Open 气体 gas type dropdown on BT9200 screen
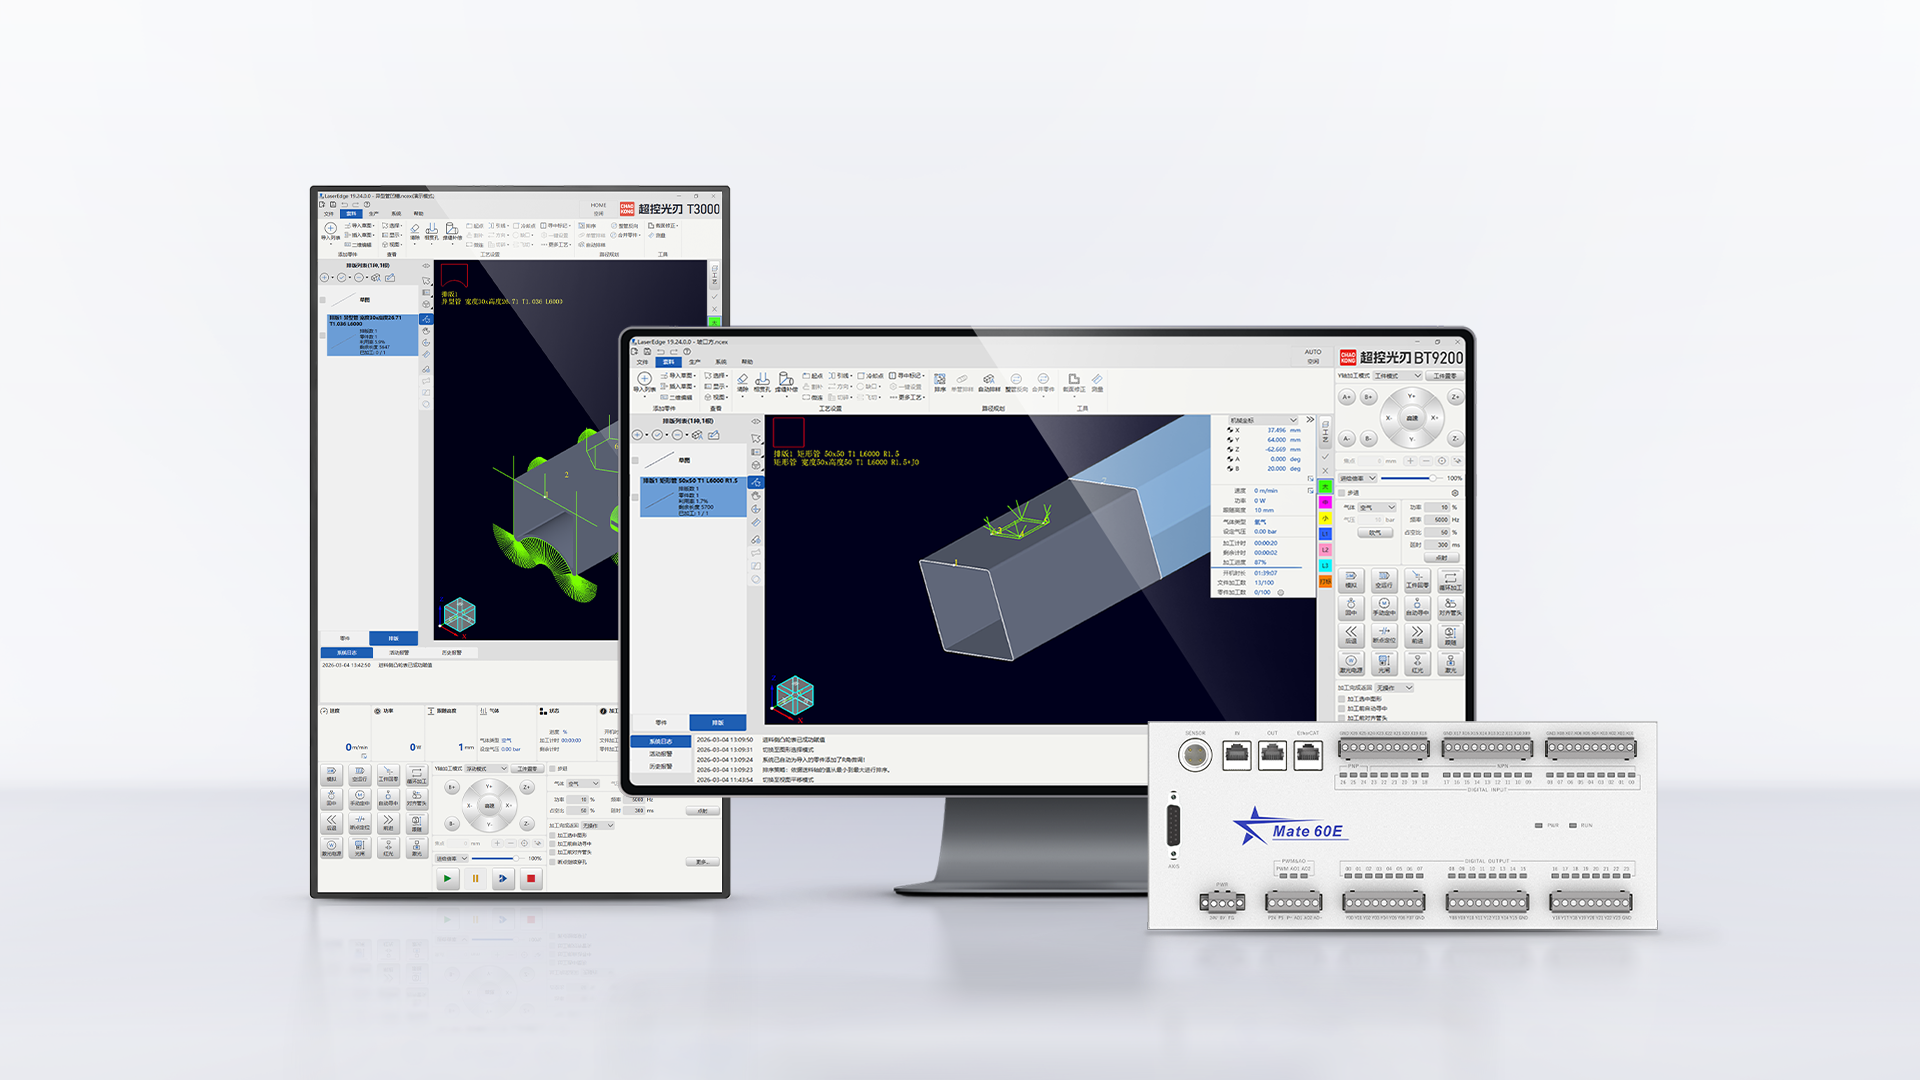This screenshot has width=1920, height=1080. coord(1377,507)
